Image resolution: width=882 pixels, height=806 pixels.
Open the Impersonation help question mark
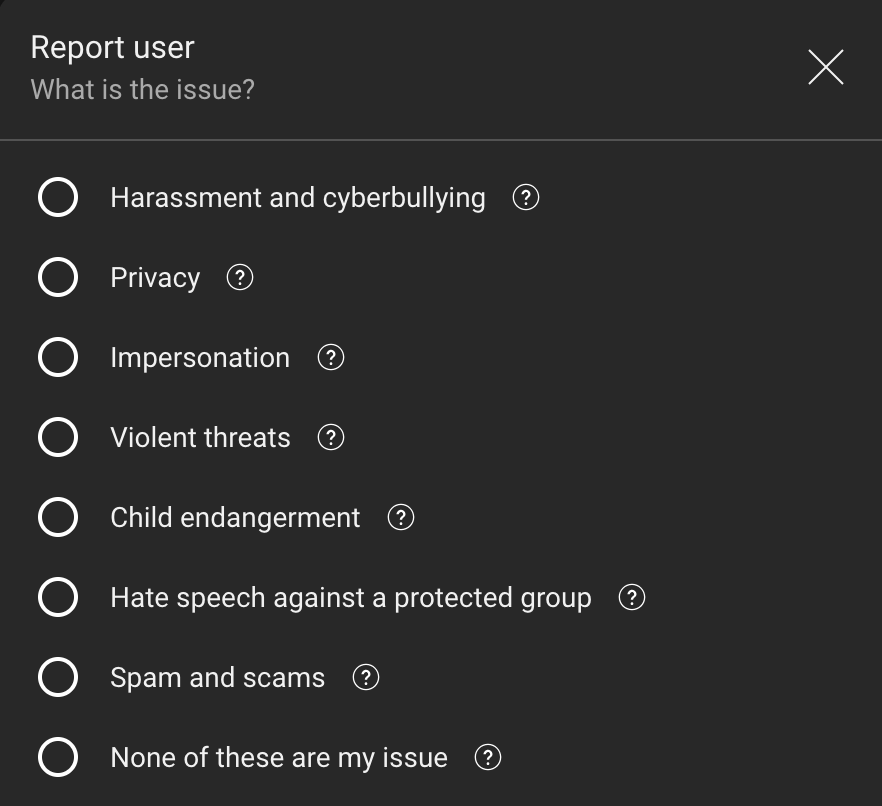[x=330, y=358]
